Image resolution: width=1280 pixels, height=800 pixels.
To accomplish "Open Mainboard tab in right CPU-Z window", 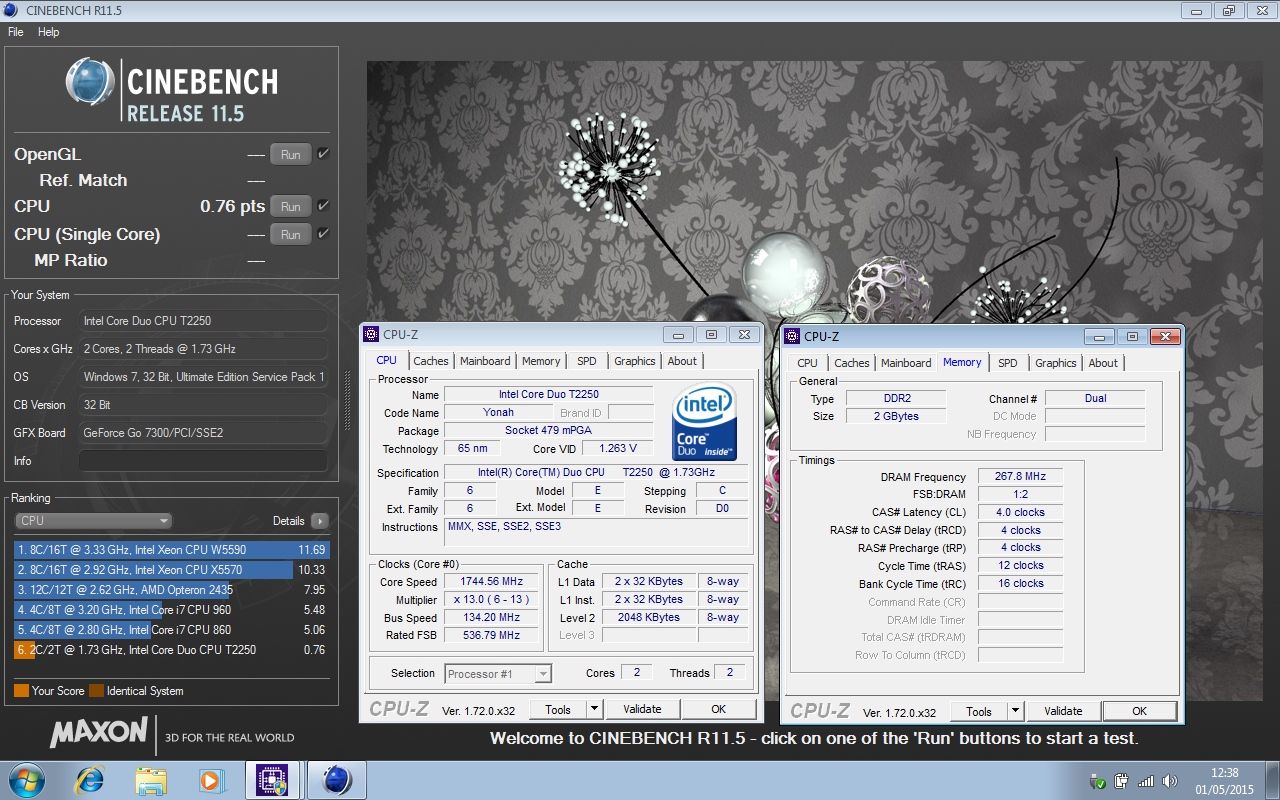I will 906,363.
